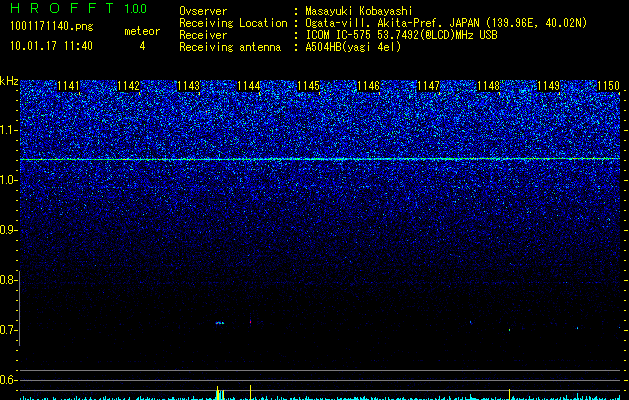This screenshot has height=400, width=629.
Task: Select the A504HB(yagi 4el) antenna text
Action: [x=353, y=47]
